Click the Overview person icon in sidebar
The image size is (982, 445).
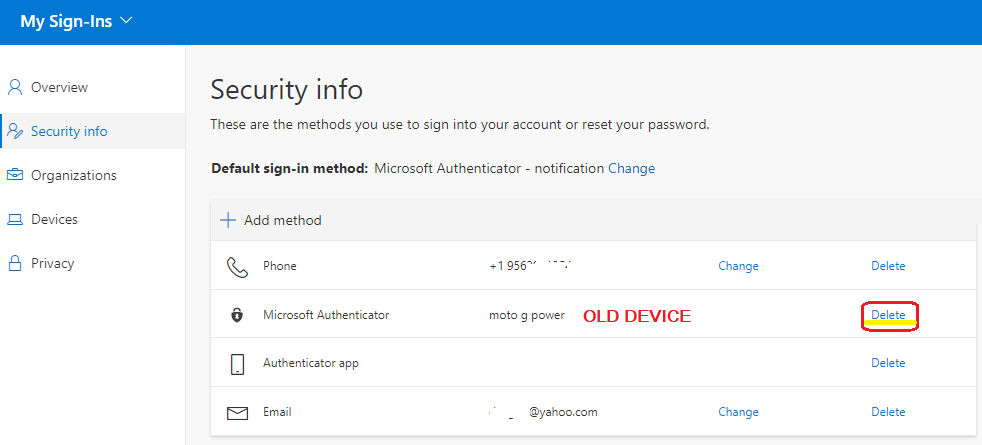pyautogui.click(x=15, y=87)
